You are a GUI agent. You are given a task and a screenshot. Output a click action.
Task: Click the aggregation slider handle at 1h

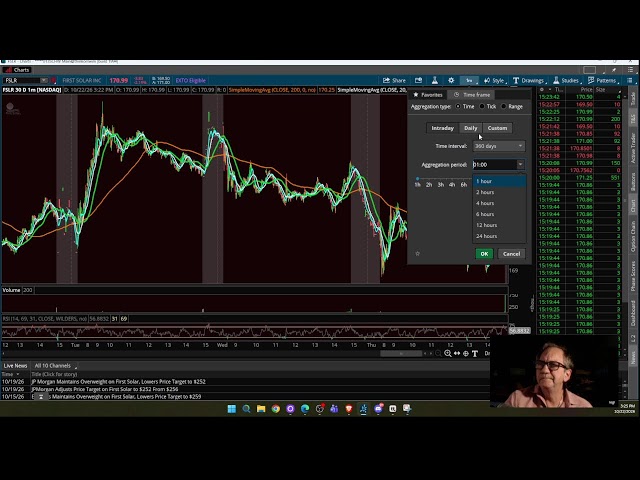417,179
